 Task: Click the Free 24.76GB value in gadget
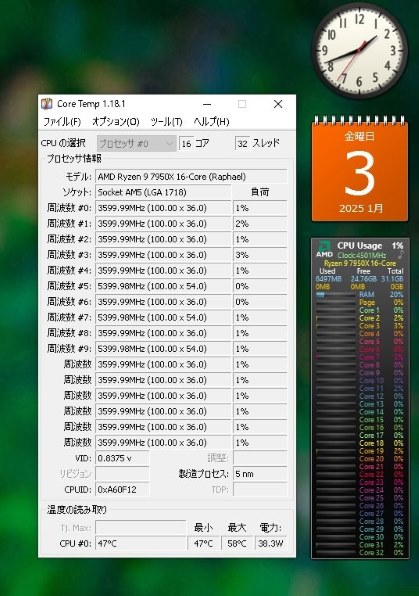click(363, 279)
